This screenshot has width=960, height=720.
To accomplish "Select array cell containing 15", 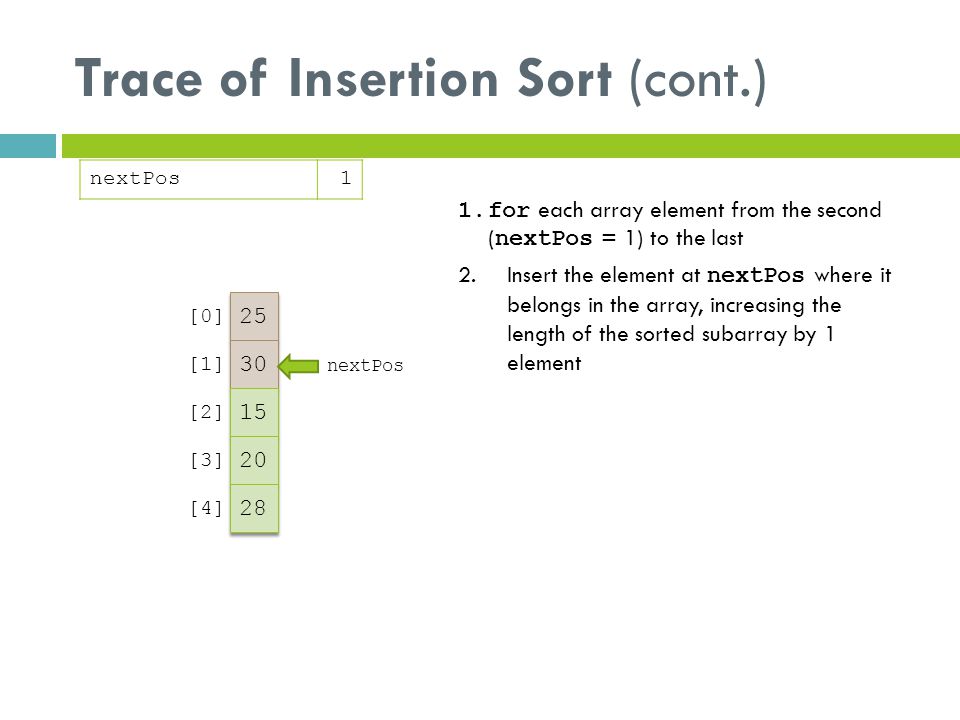I will pyautogui.click(x=254, y=412).
